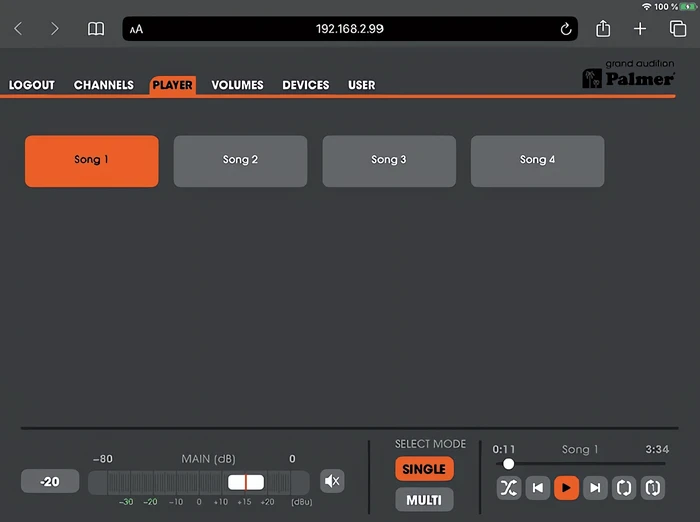The image size is (700, 522).
Task: Click the elapsed time 0:11
Action: (x=504, y=449)
